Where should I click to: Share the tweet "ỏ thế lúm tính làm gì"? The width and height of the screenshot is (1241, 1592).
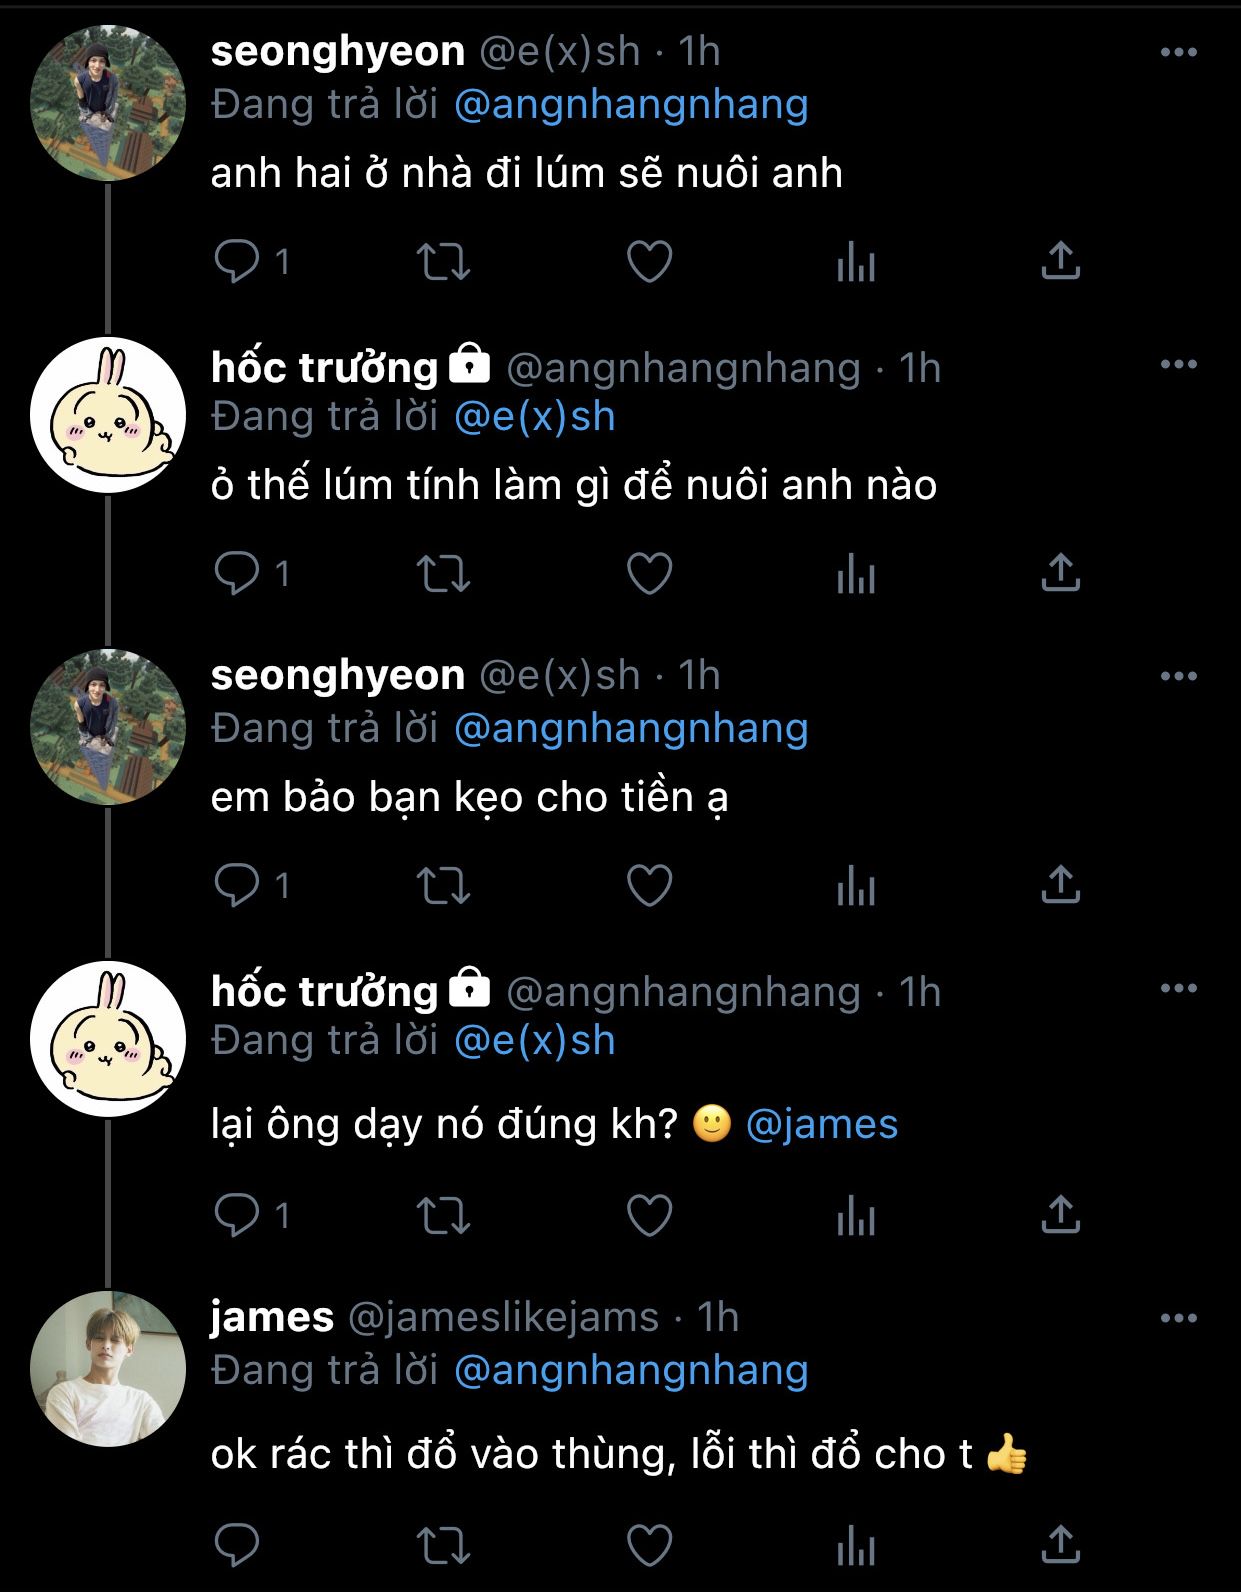click(x=1060, y=574)
